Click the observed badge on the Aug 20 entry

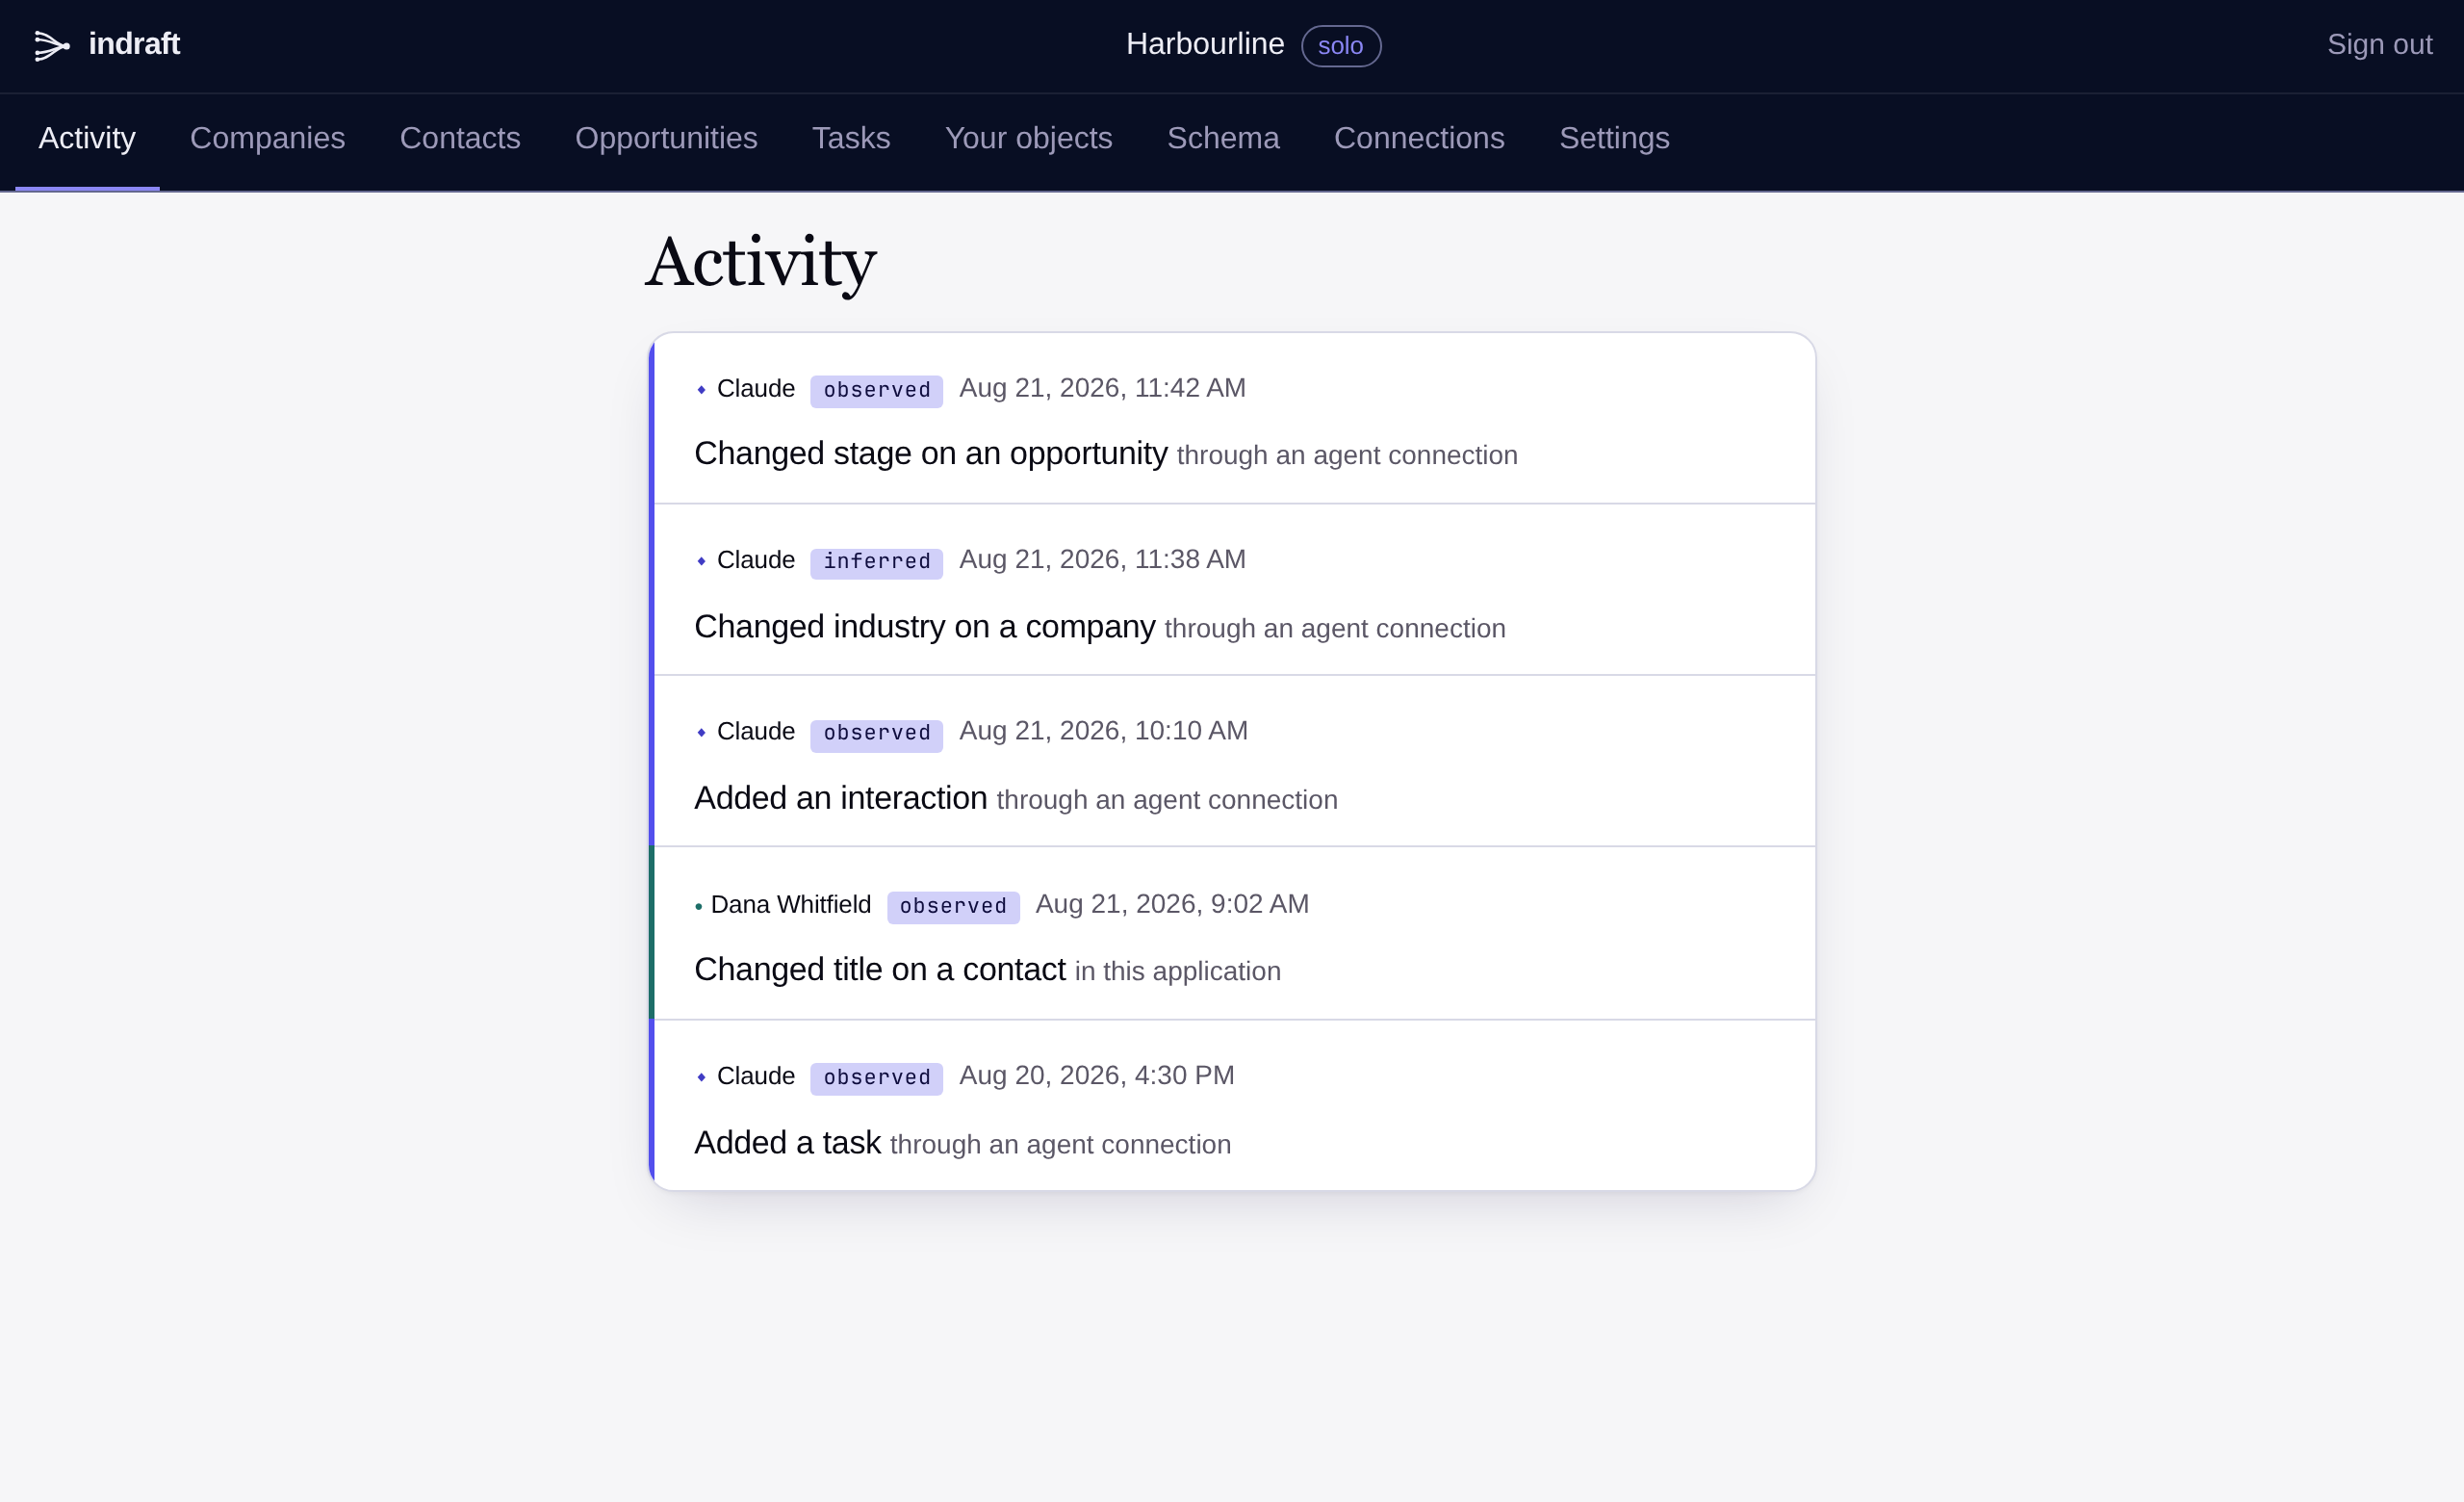(x=876, y=1078)
